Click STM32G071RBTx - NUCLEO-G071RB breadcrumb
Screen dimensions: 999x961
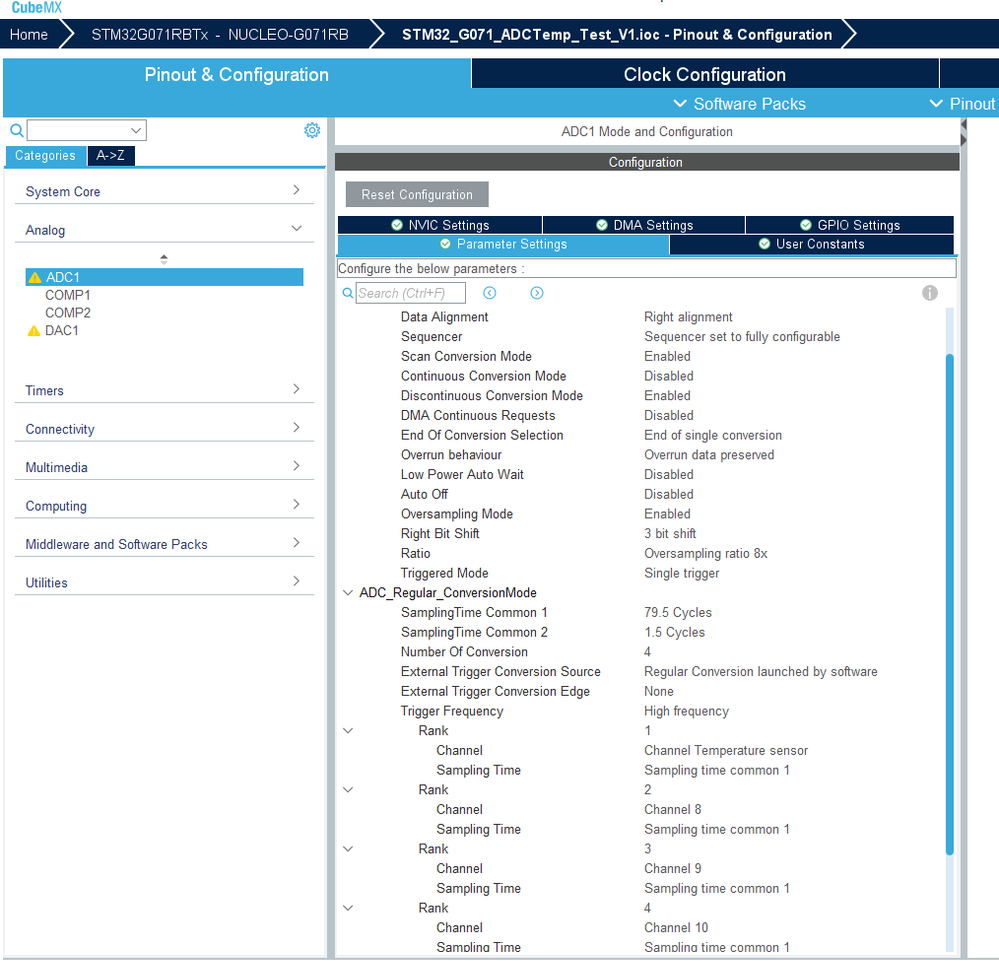click(x=220, y=34)
